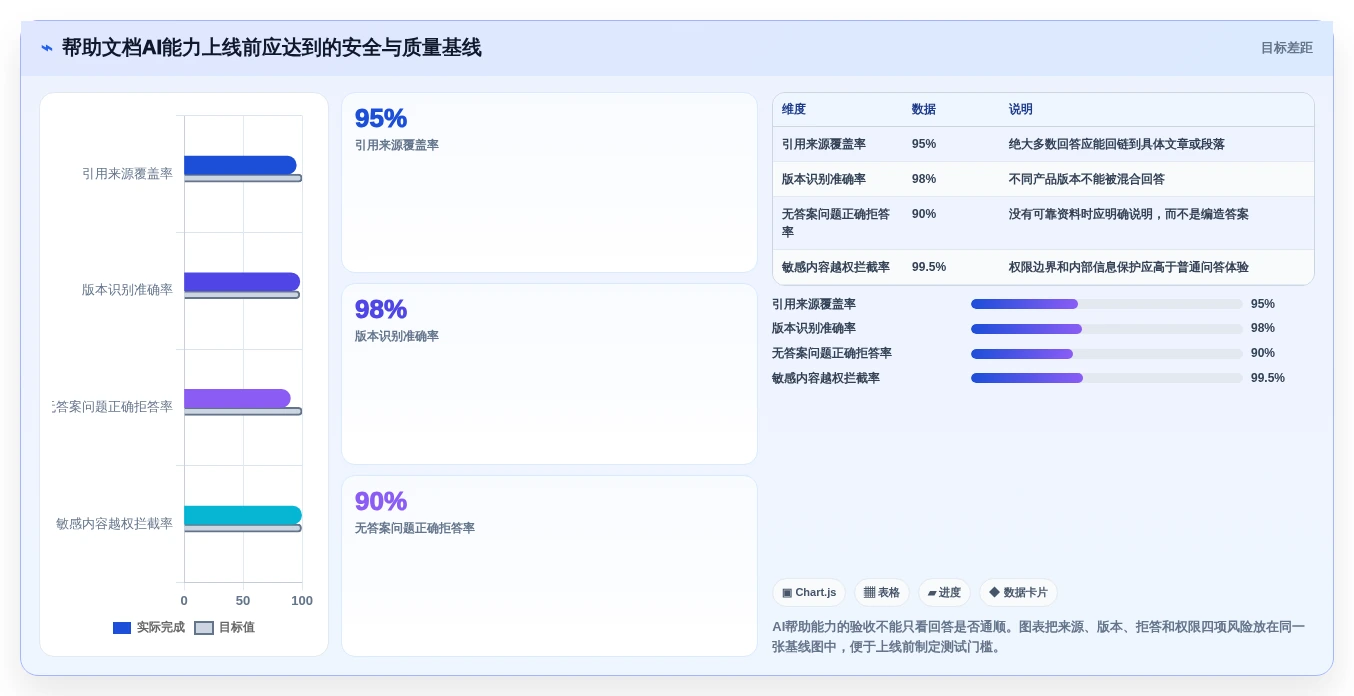This screenshot has height=696, width=1354.
Task: Open the 95% 引用来源覆盖率 stat card
Action: tap(549, 182)
